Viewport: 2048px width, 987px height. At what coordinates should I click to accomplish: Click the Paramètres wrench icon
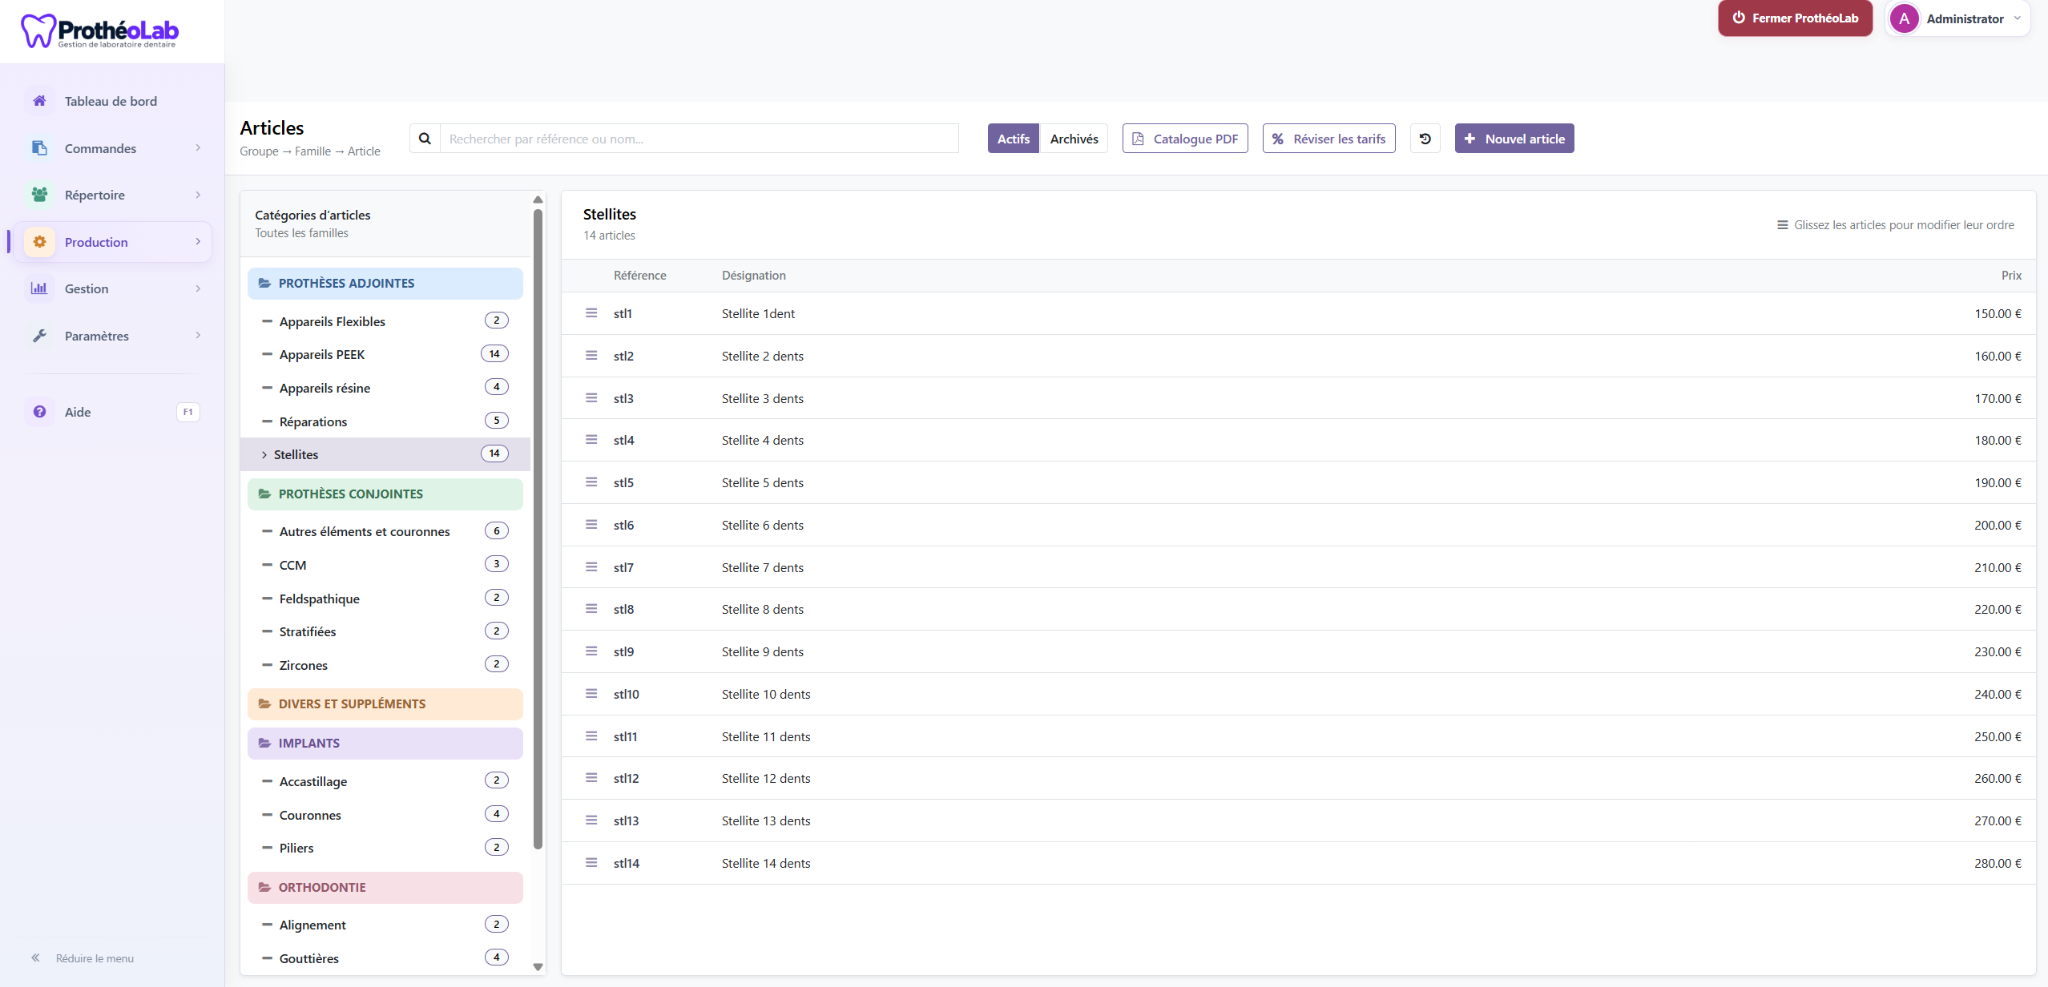[39, 336]
